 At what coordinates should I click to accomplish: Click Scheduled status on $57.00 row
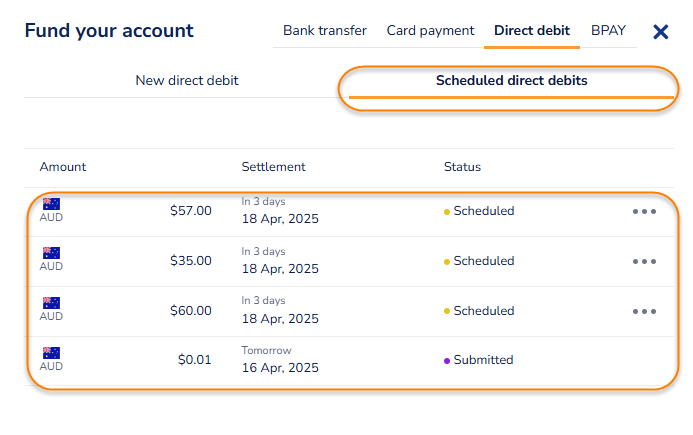pos(483,211)
